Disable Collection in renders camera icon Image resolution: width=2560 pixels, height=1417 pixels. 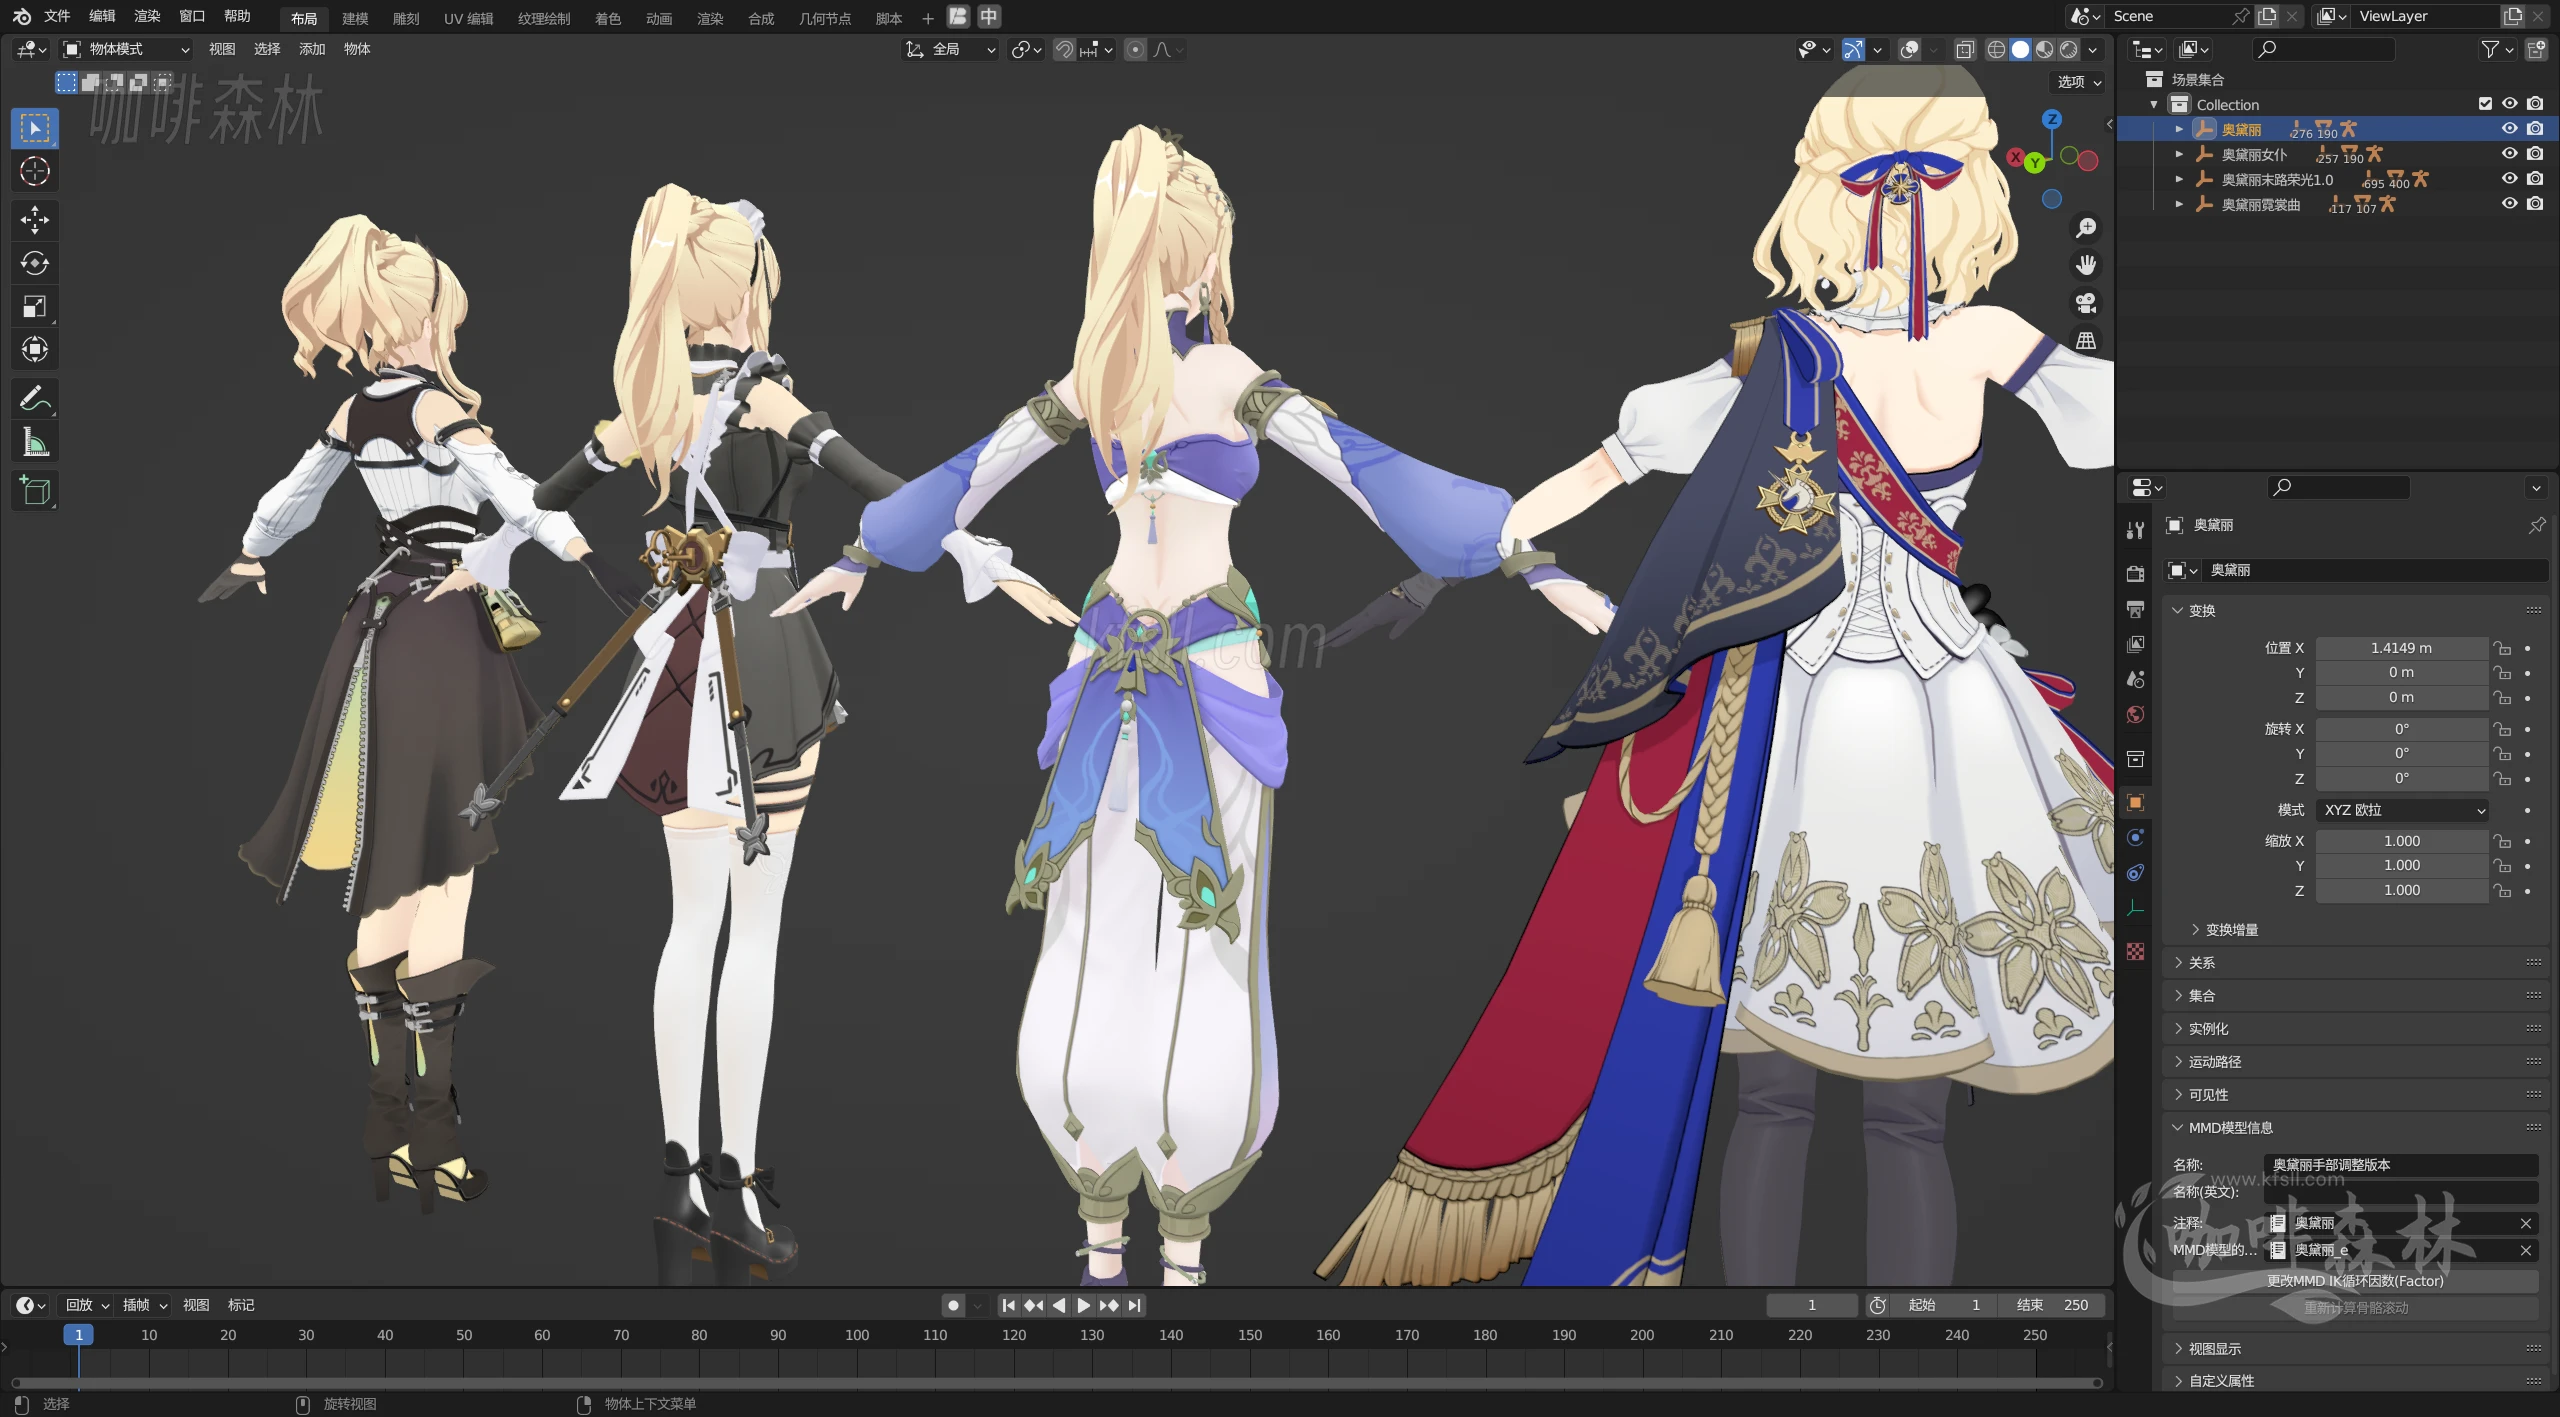point(2535,104)
